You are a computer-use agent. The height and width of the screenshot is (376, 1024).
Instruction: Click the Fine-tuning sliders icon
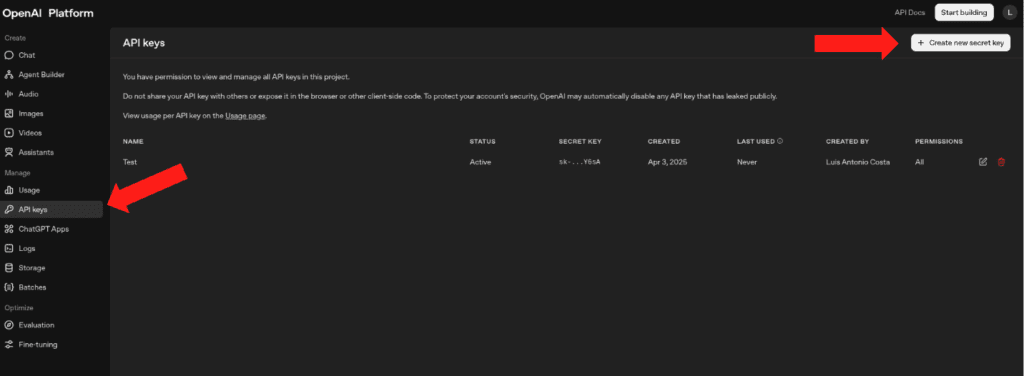9,345
